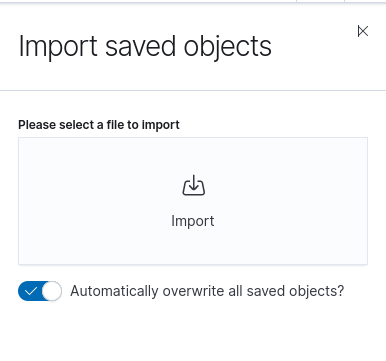Dismiss flyout using the cross icon

(363, 31)
